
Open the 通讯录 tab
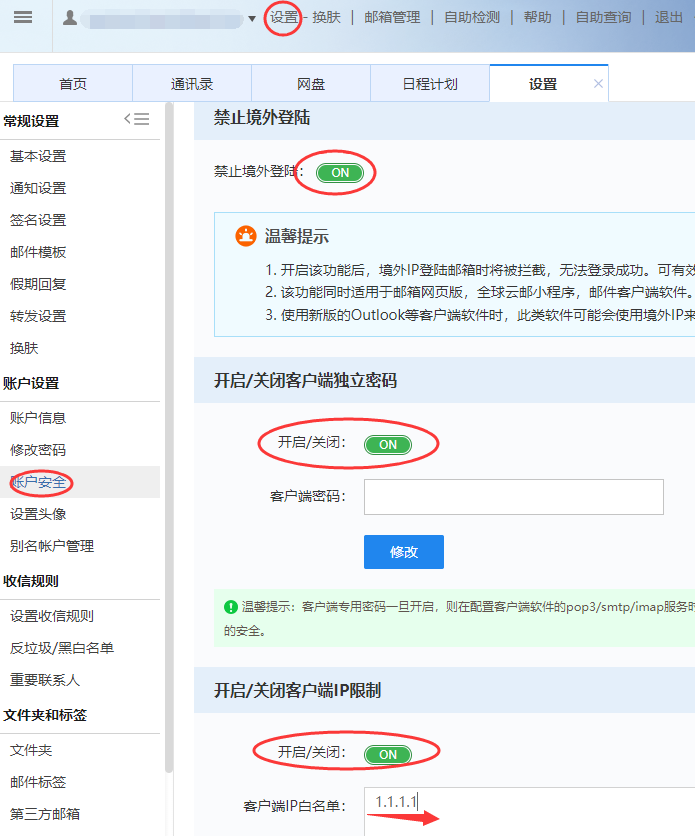pyautogui.click(x=192, y=84)
